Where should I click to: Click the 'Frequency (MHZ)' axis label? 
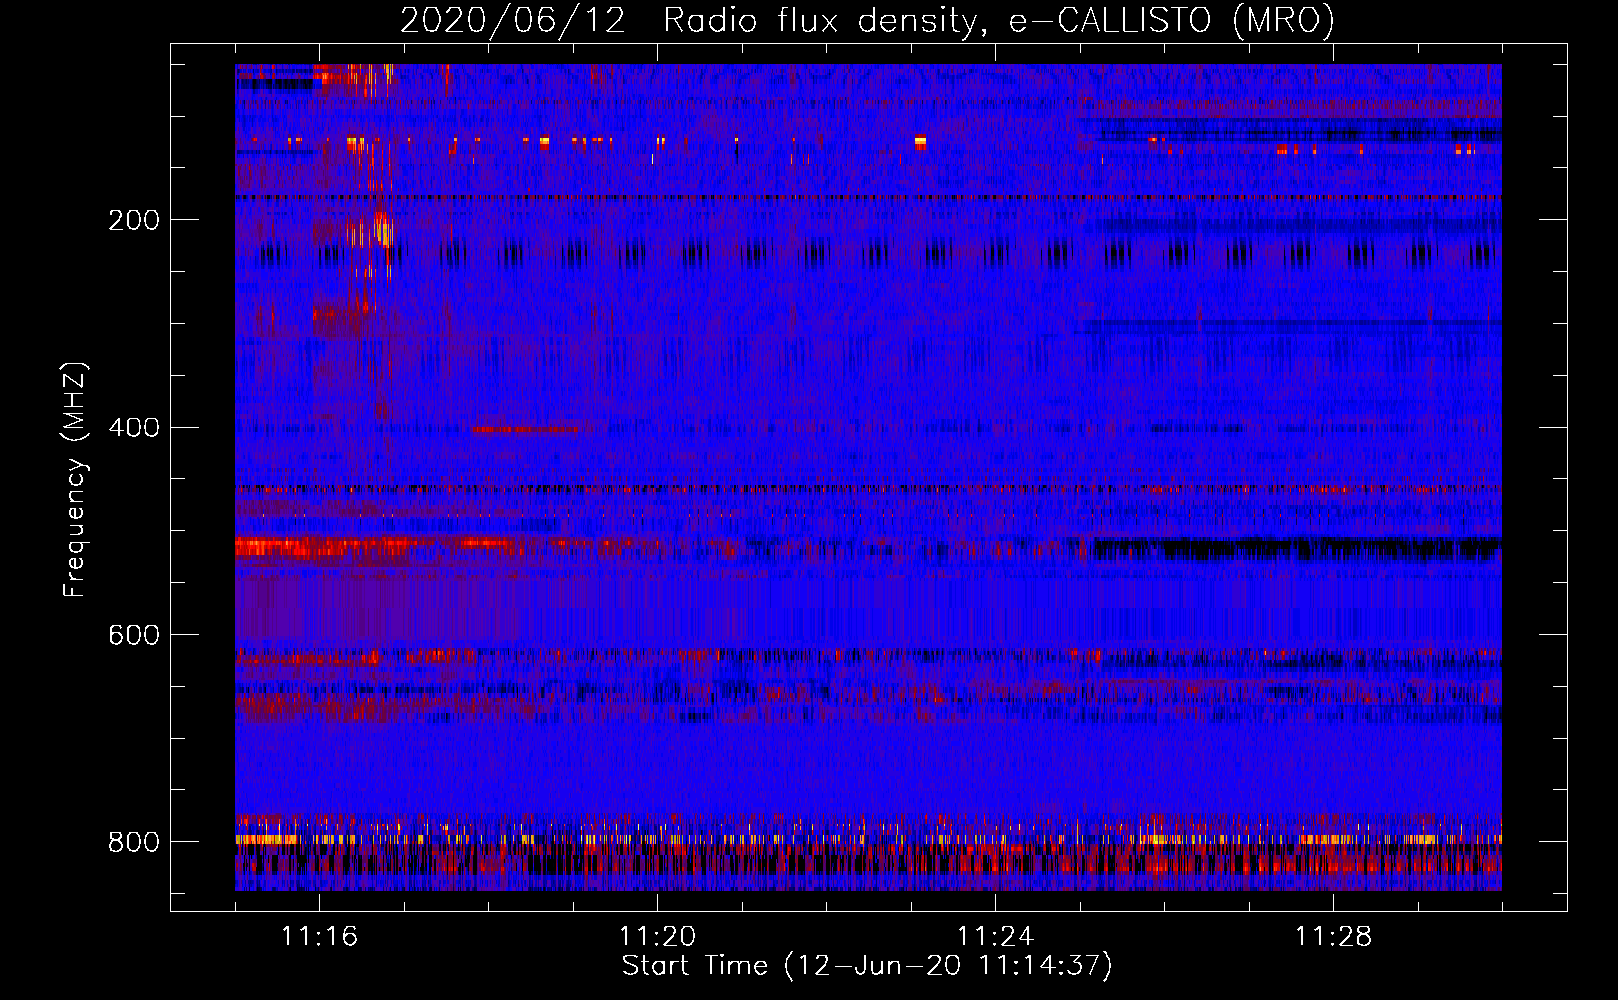75,480
